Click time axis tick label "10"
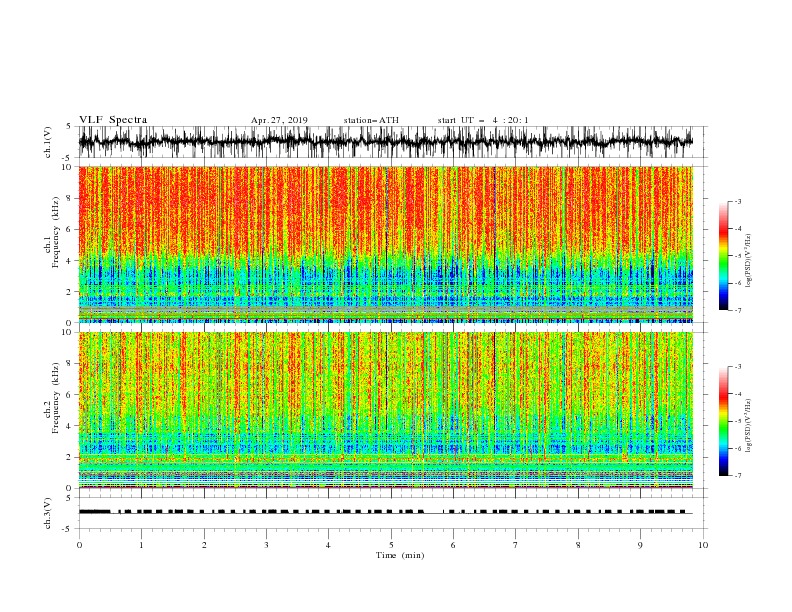 (x=703, y=545)
